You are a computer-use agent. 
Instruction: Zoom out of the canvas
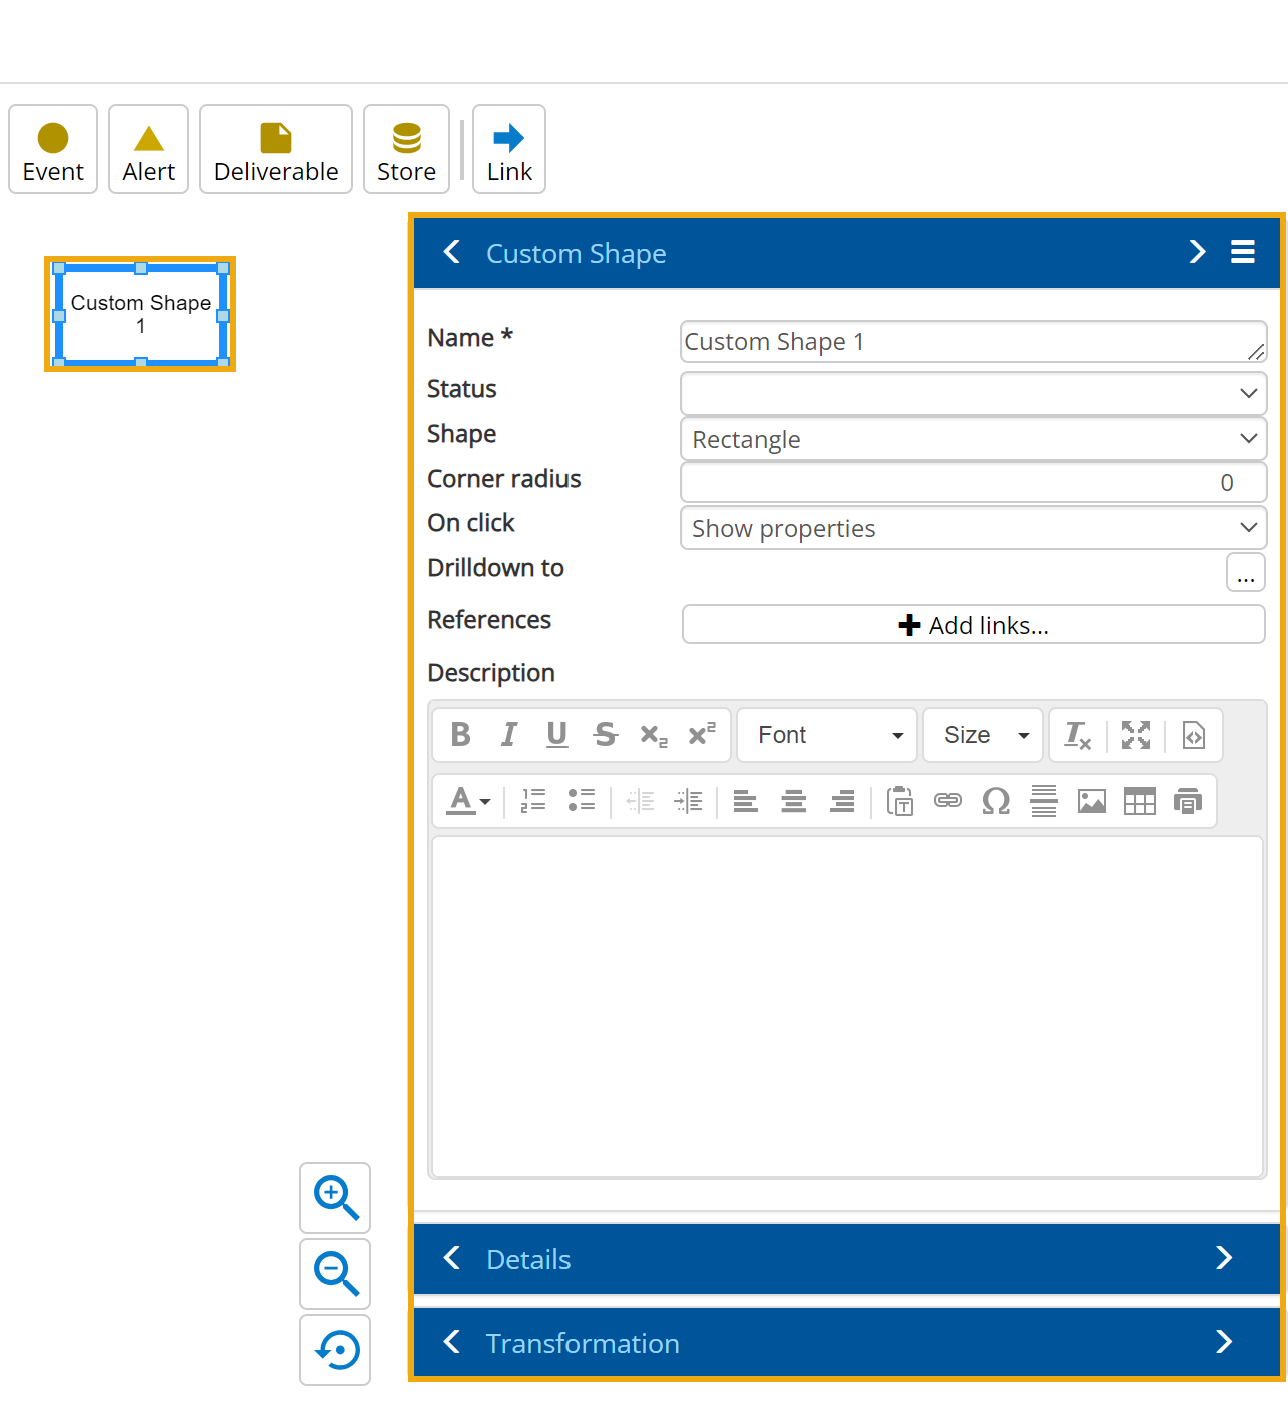pos(335,1274)
